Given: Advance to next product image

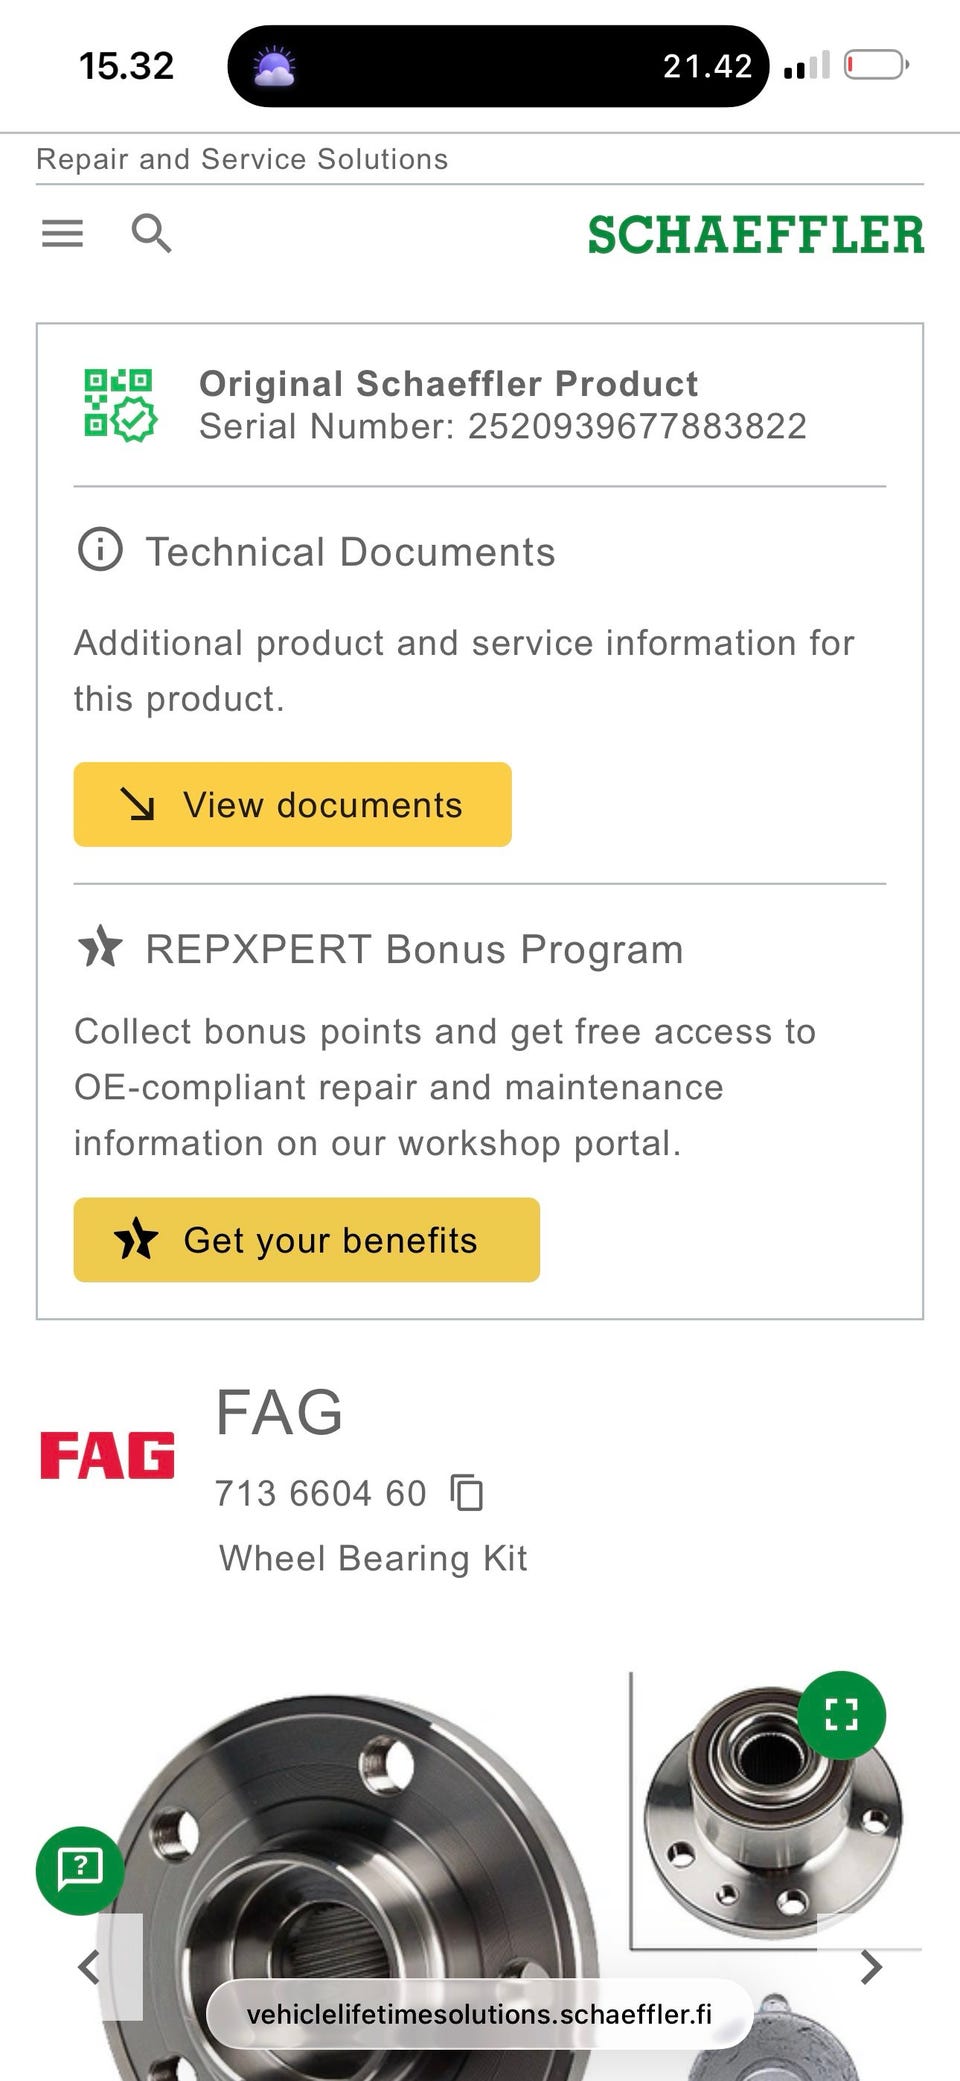Looking at the screenshot, I should pyautogui.click(x=871, y=1967).
